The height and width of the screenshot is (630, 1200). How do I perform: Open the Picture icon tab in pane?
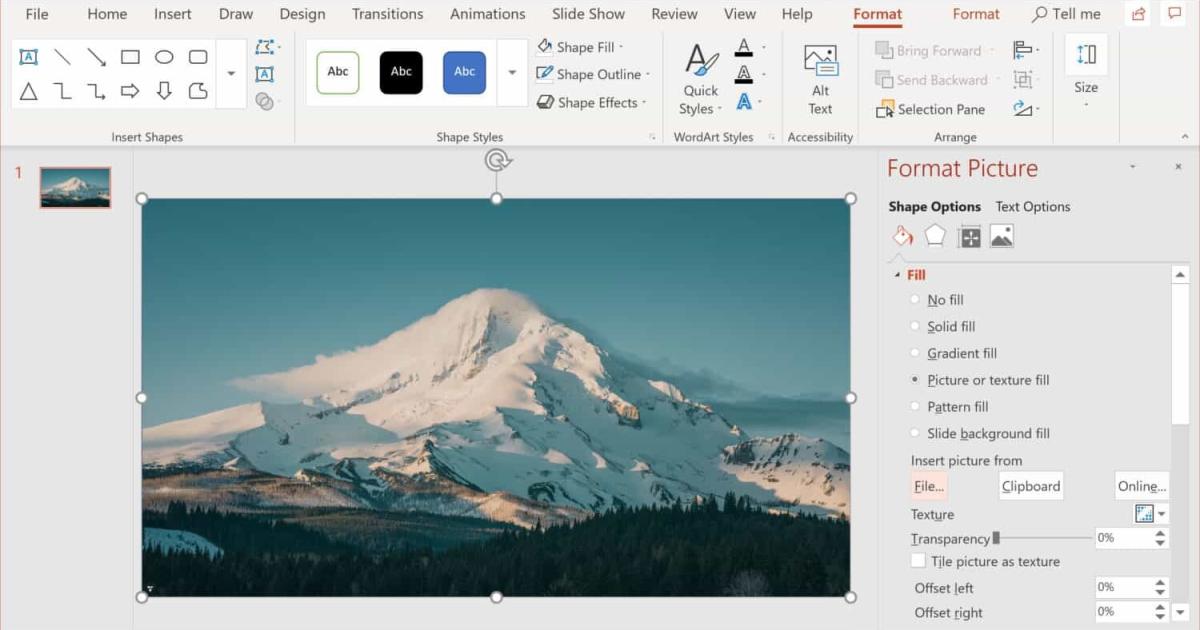1002,236
